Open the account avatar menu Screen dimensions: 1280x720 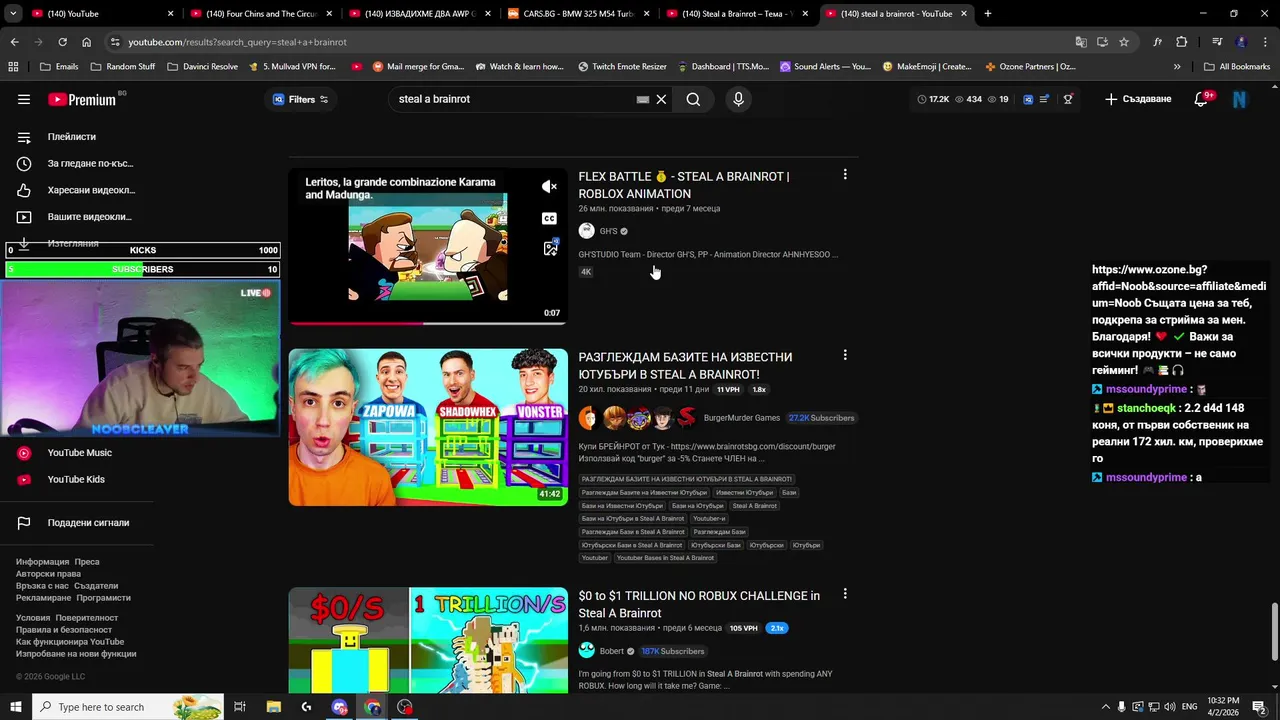pos(1240,99)
